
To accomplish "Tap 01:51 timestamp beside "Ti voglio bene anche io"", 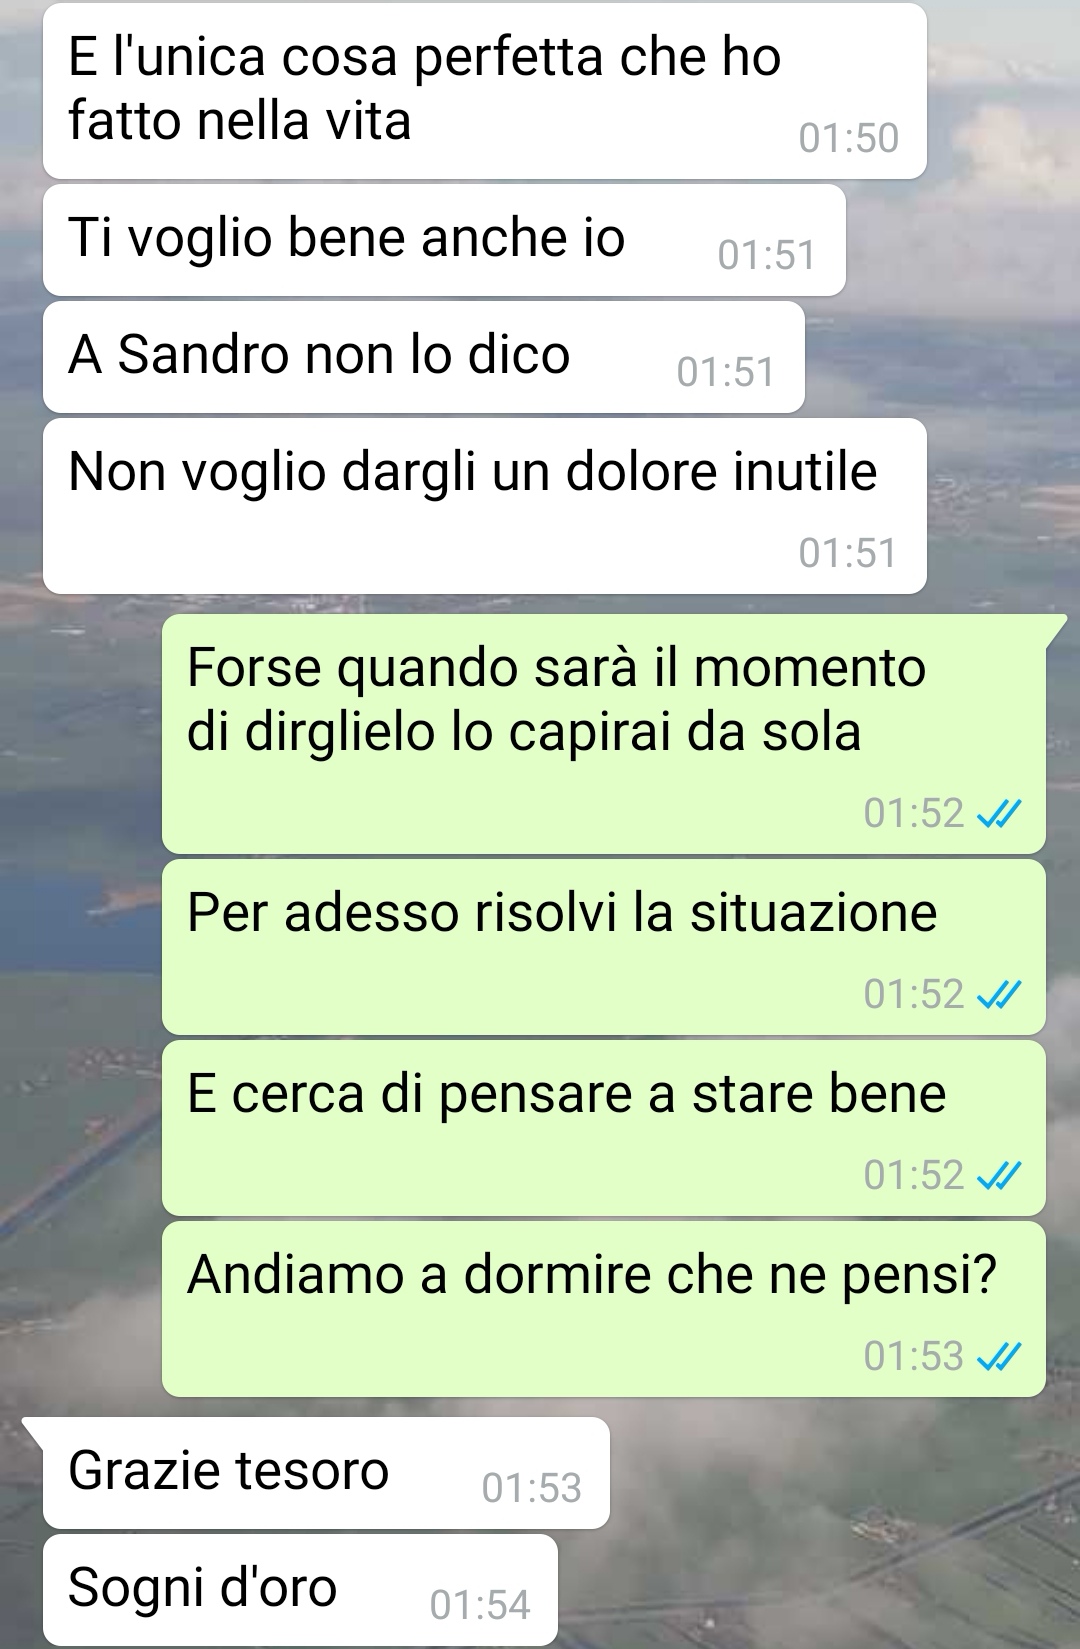I will click(x=767, y=255).
